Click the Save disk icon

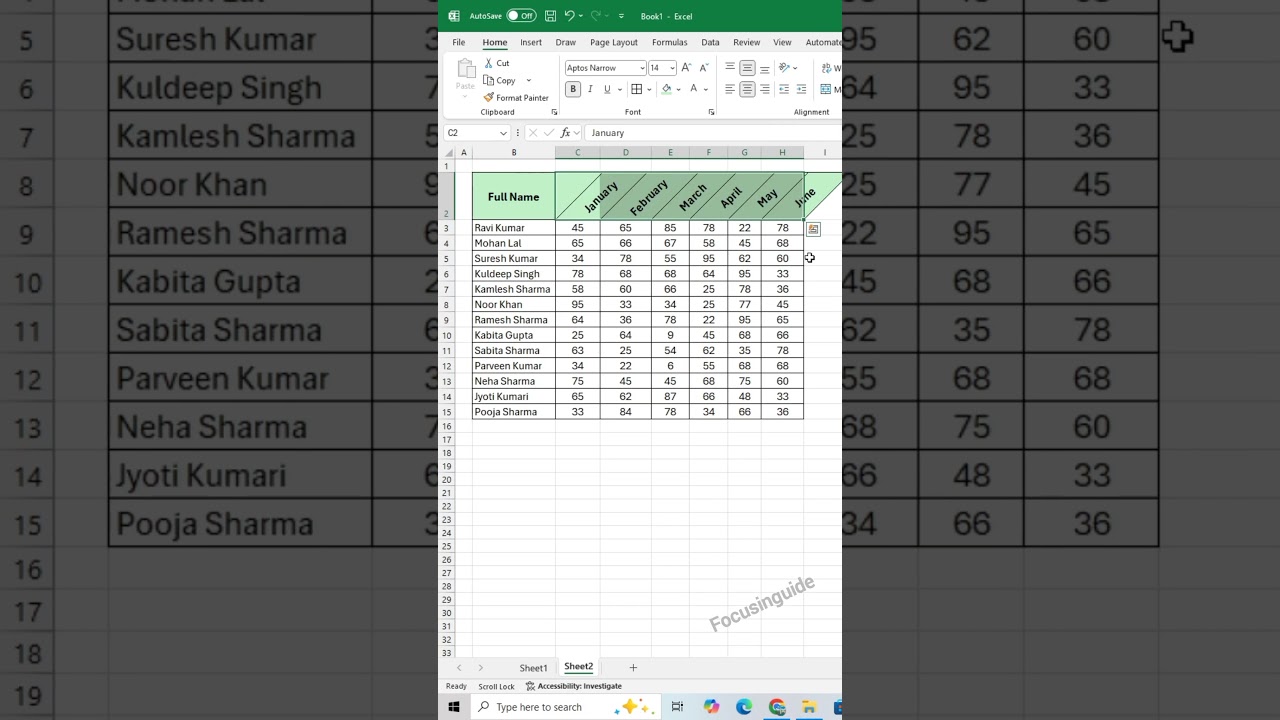coord(550,16)
